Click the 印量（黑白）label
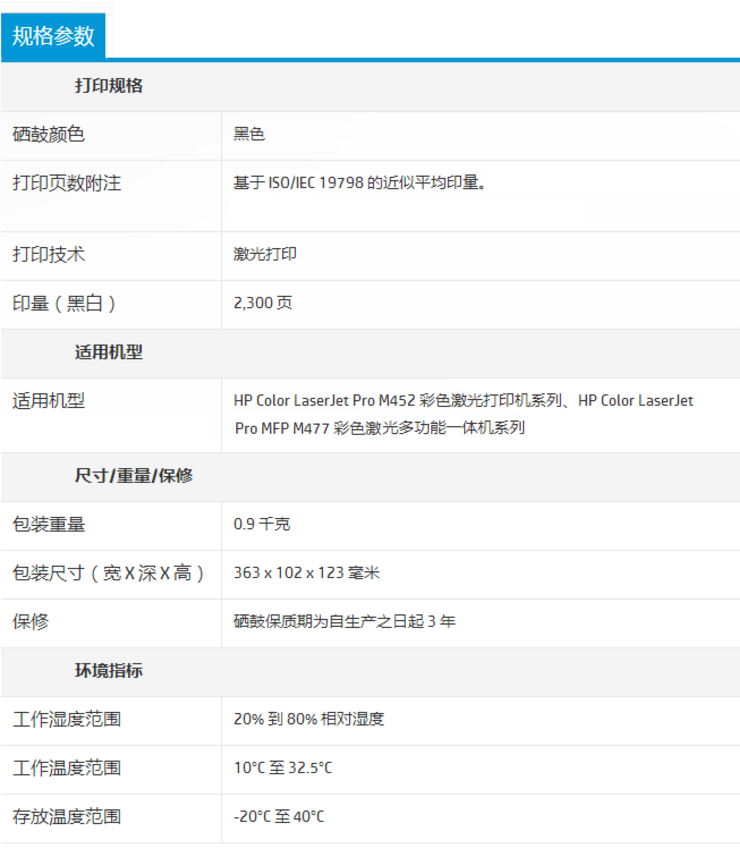This screenshot has height=848, width=740. click(64, 303)
